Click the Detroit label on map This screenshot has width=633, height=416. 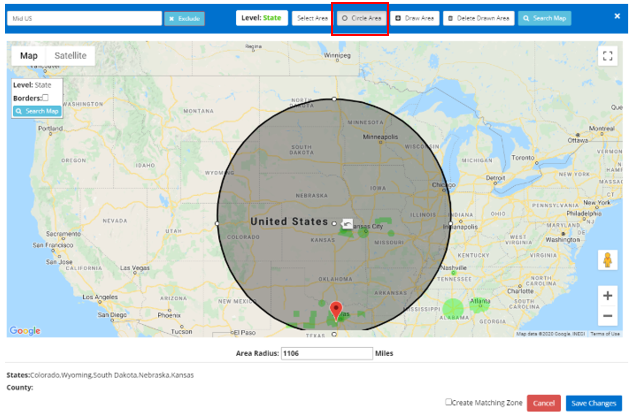(495, 178)
